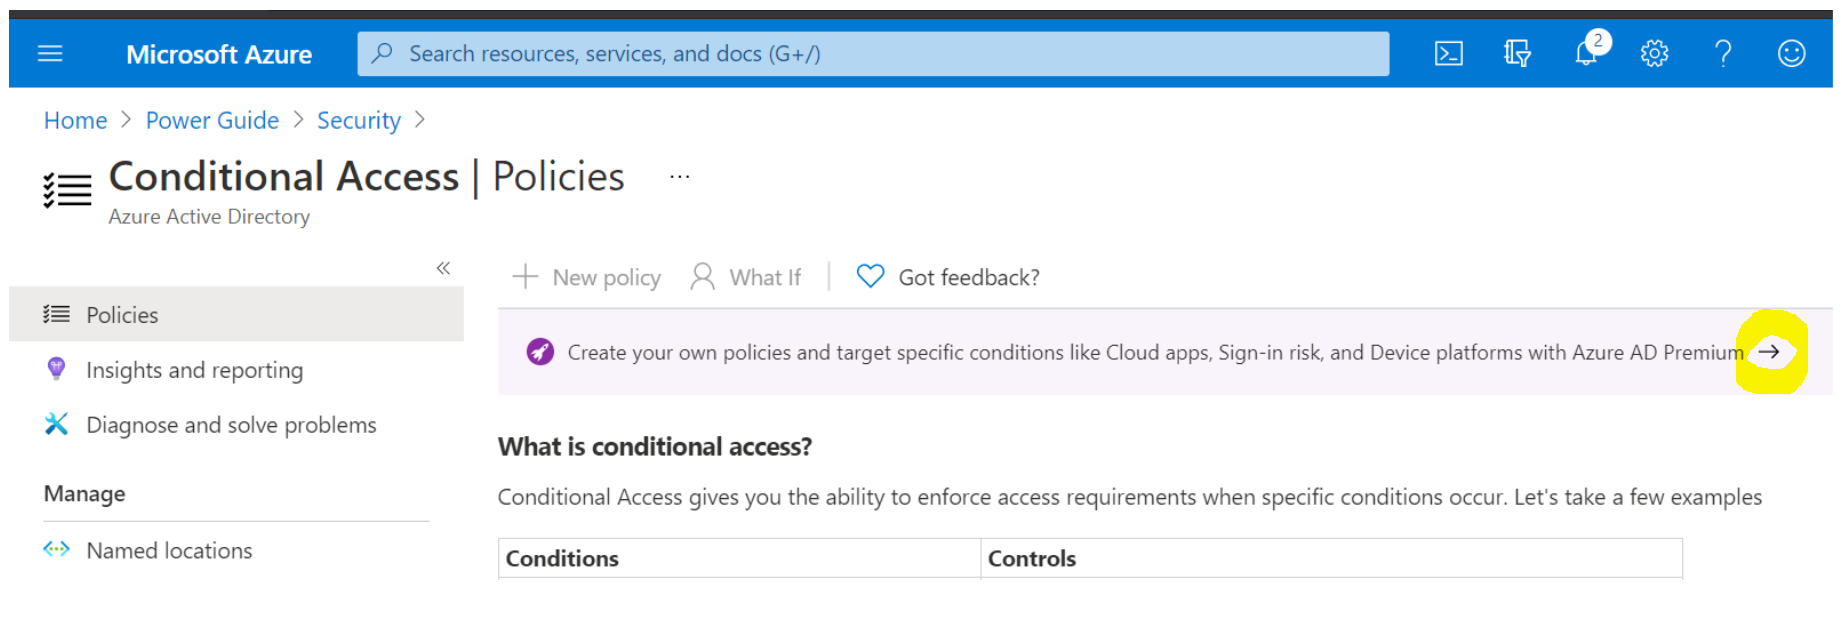
Task: Go to Named locations
Action: coord(169,551)
